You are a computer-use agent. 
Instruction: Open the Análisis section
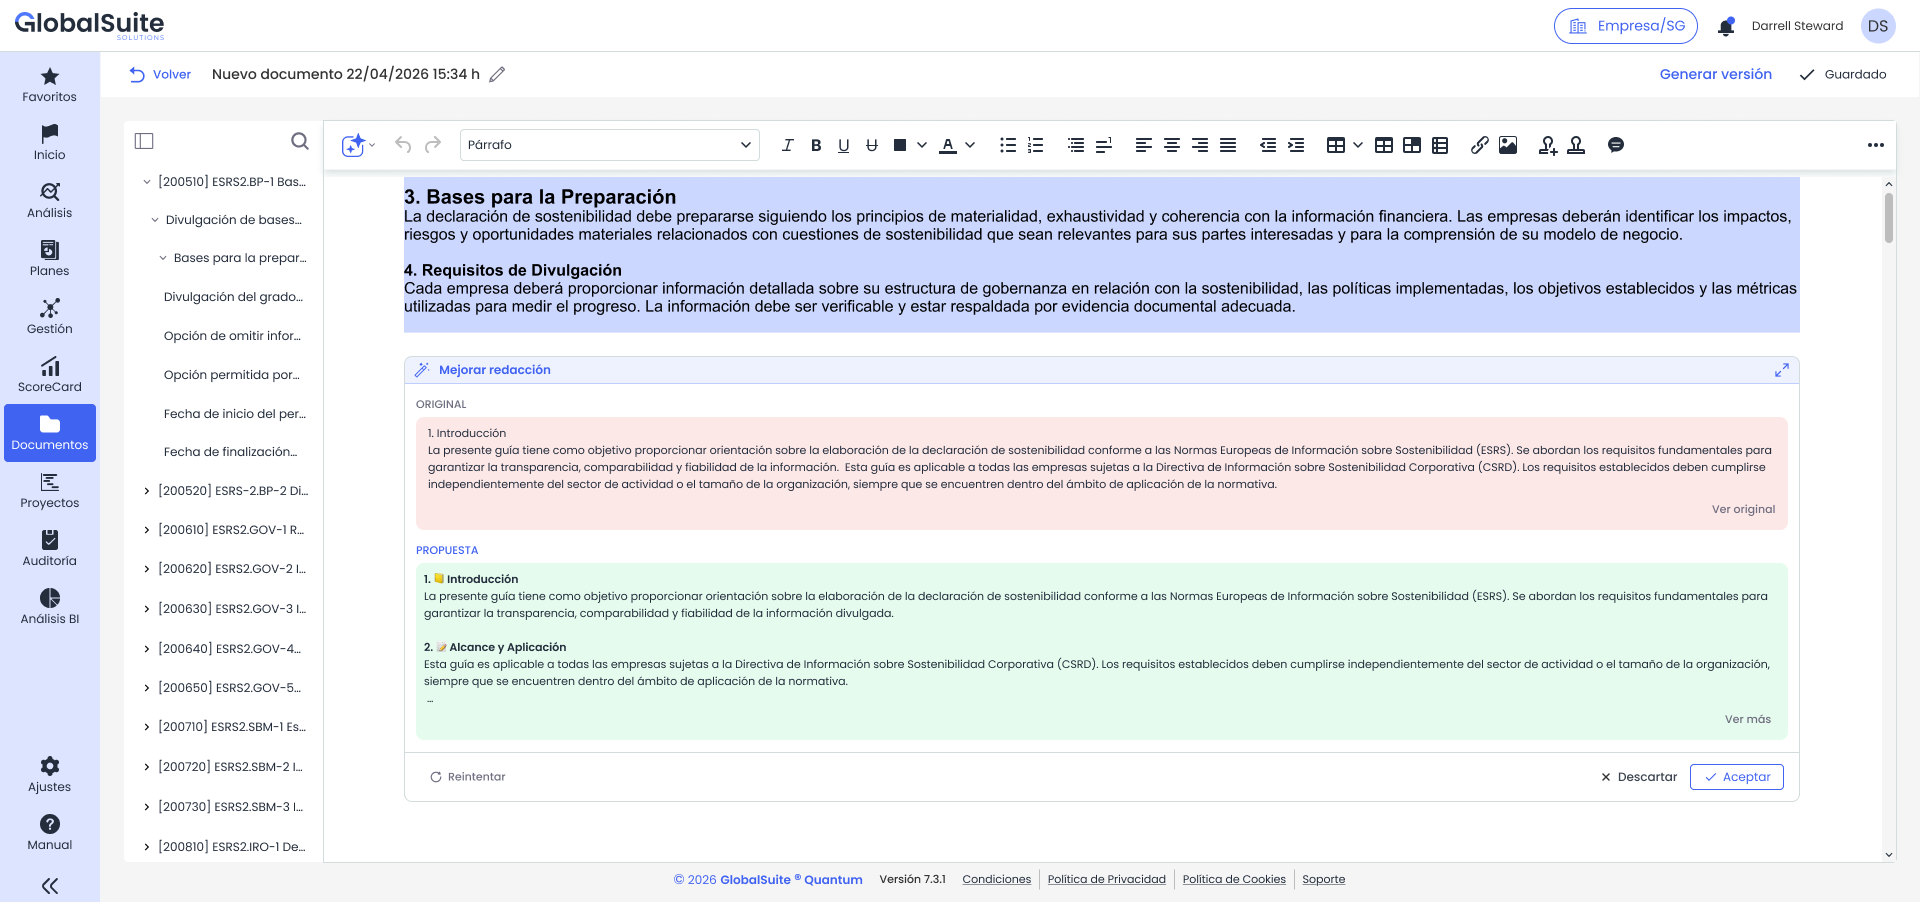(x=50, y=201)
